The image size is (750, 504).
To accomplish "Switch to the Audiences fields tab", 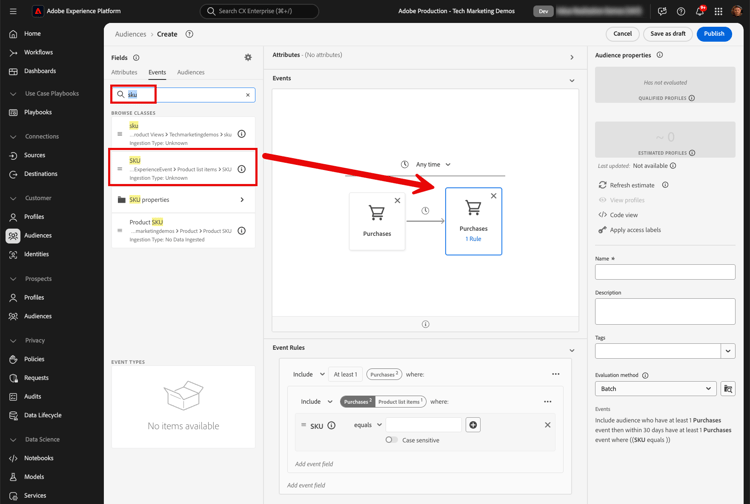I will click(x=190, y=72).
